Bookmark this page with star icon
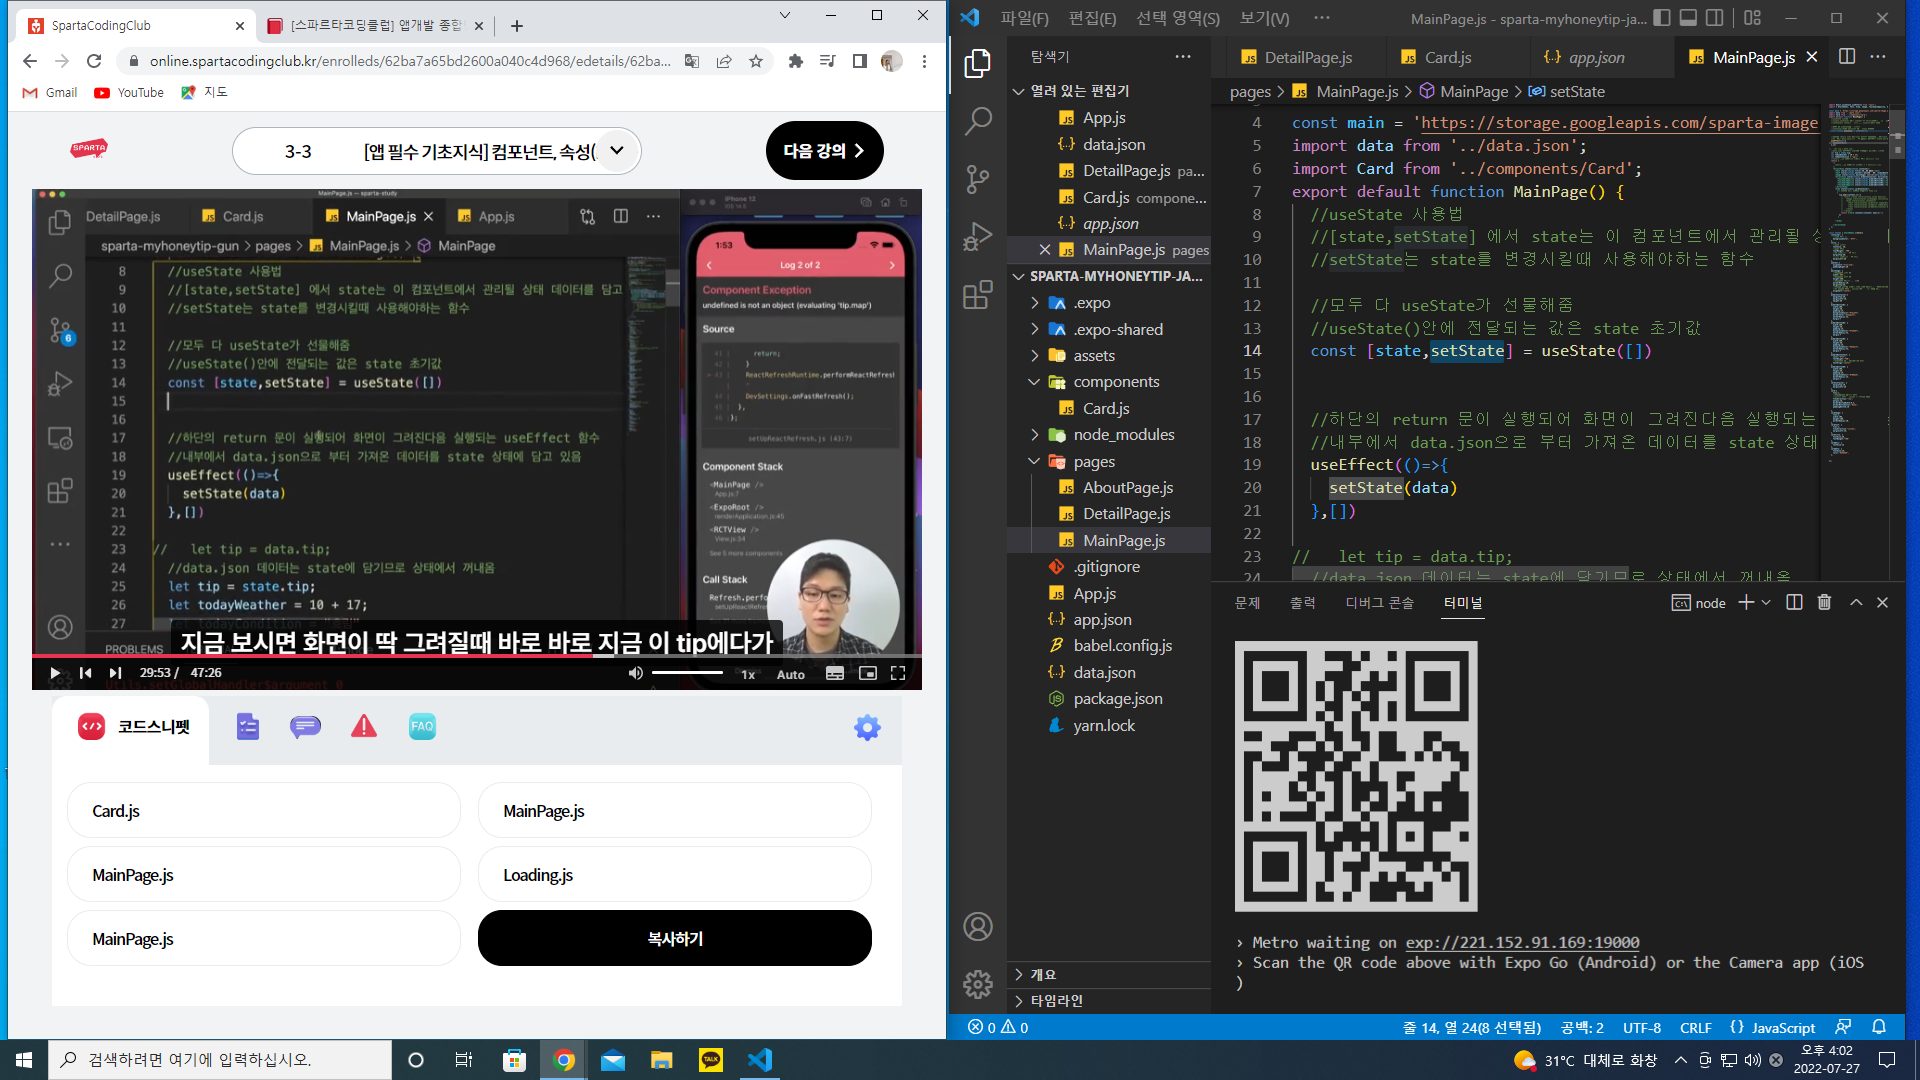The height and width of the screenshot is (1080, 1920). click(x=756, y=61)
